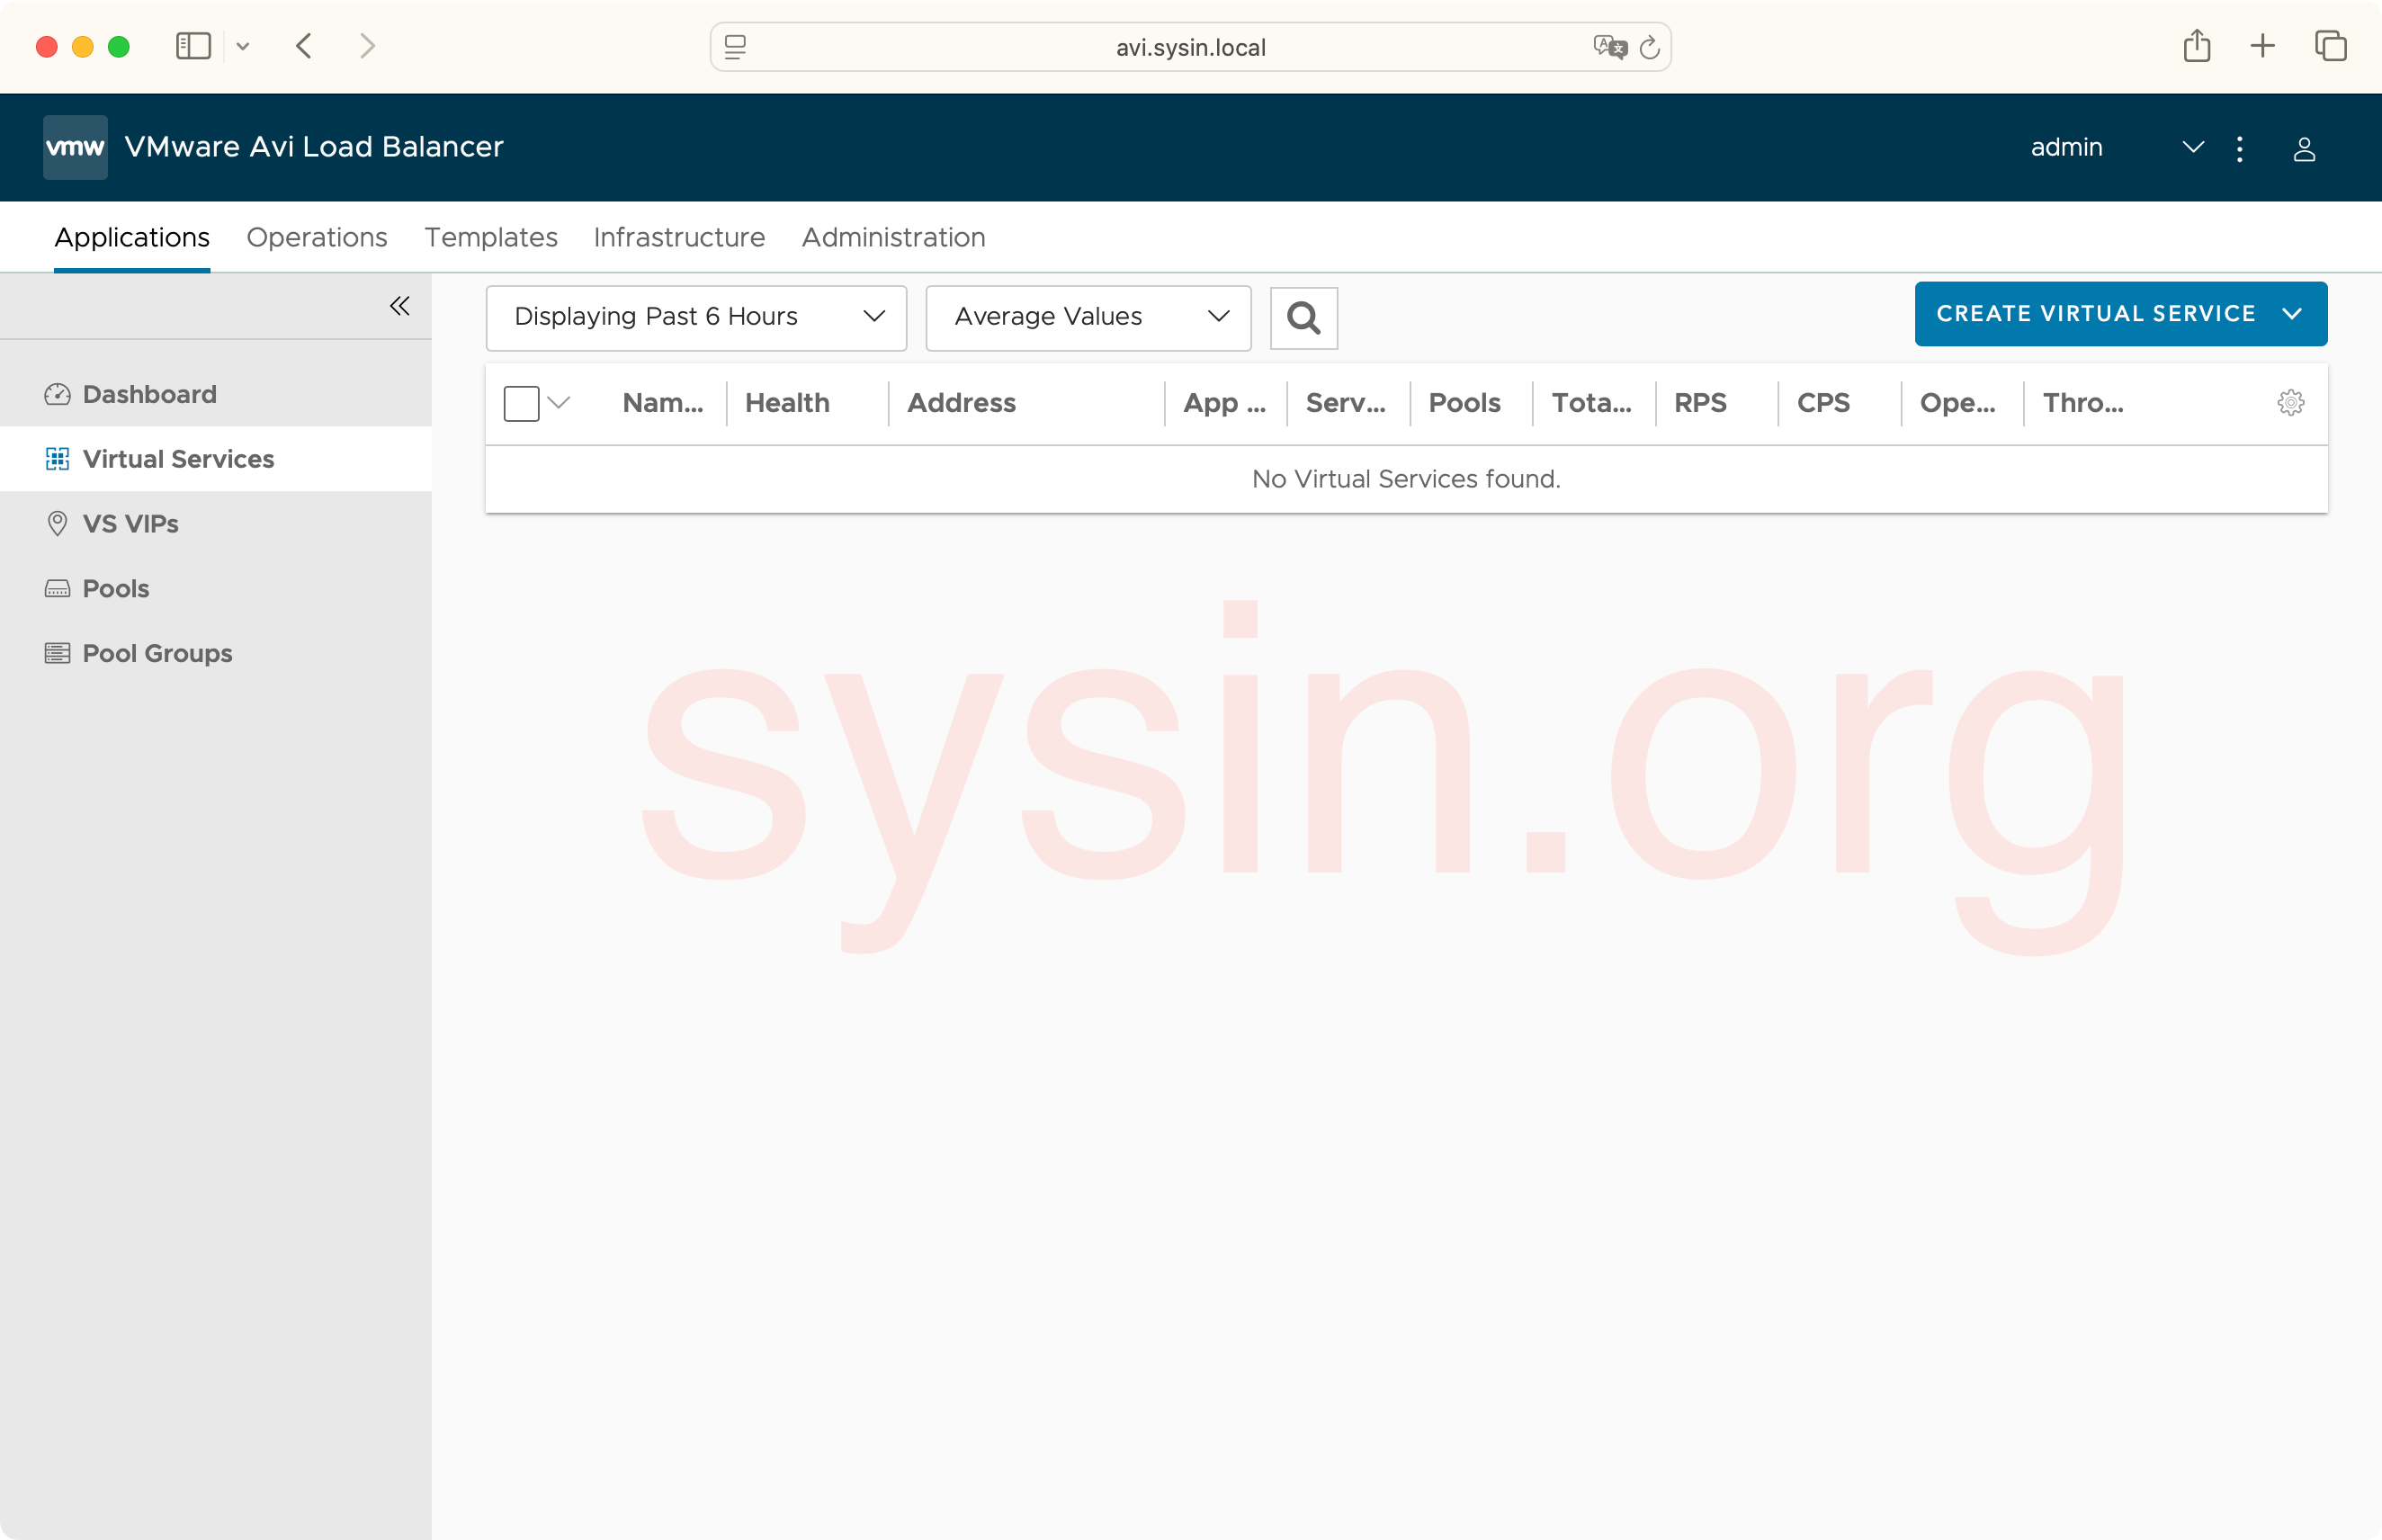Open the three-dot vertical menu
Image resolution: width=2382 pixels, height=1540 pixels.
(2240, 149)
